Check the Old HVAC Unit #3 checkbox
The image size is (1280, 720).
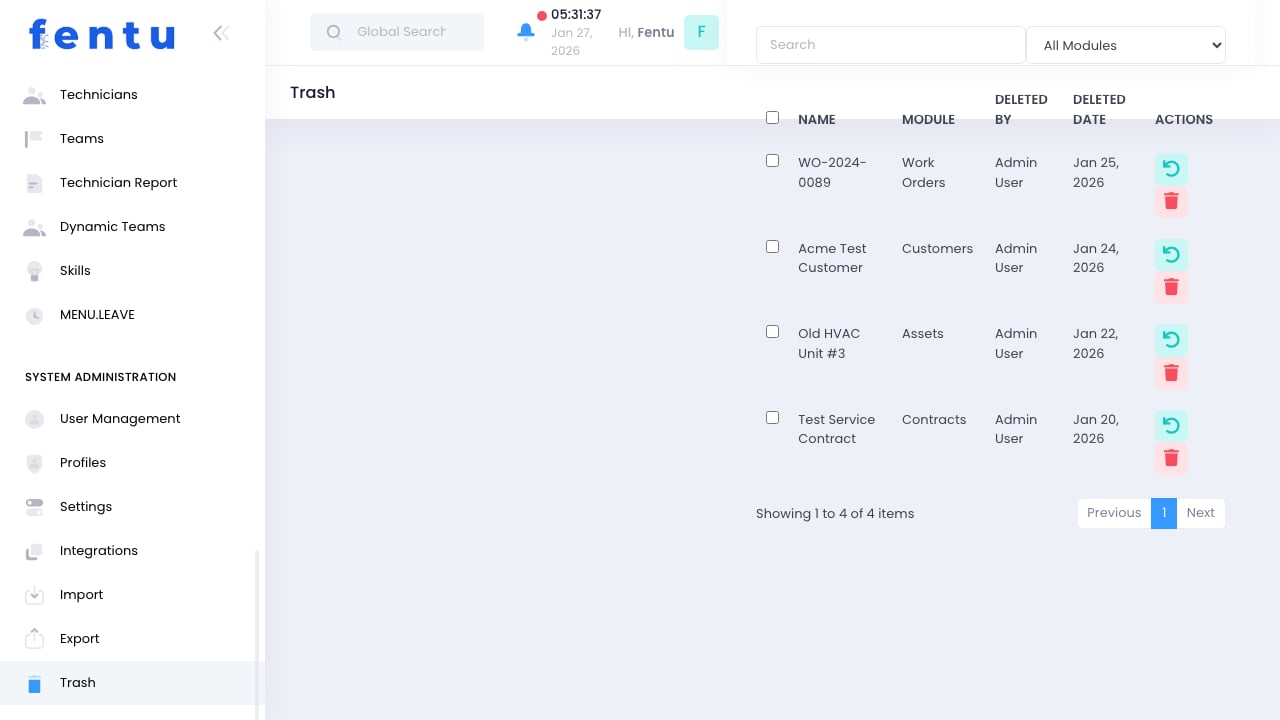tap(772, 332)
